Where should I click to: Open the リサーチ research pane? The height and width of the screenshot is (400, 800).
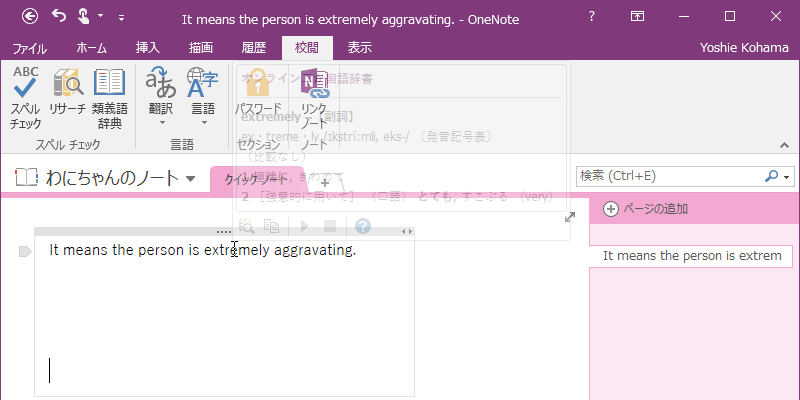tap(67, 92)
